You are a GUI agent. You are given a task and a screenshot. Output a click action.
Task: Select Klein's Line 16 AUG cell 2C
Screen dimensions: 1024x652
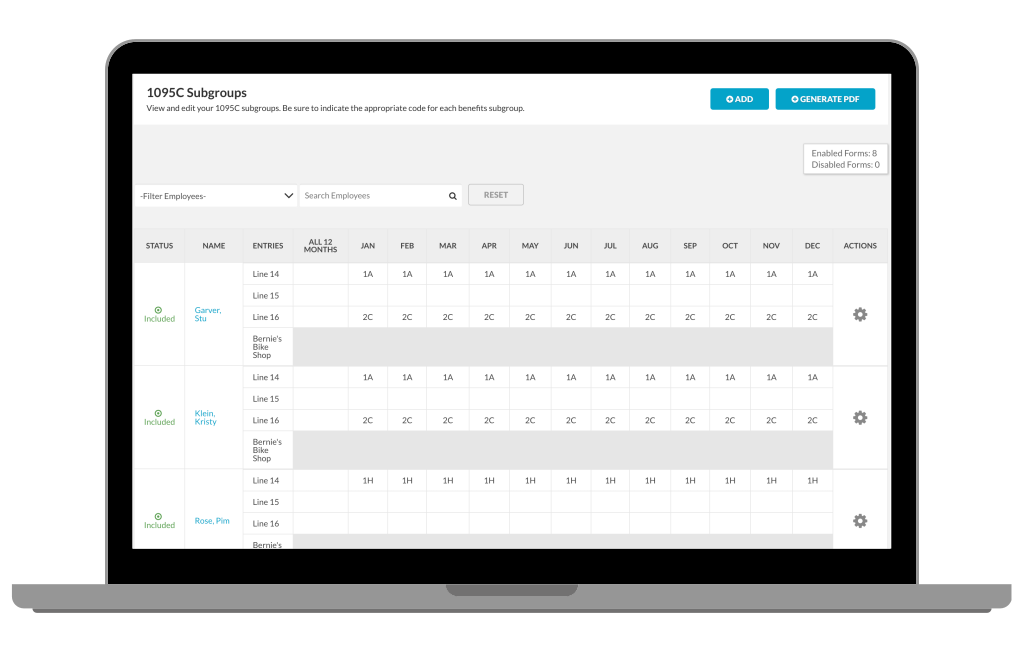650,421
